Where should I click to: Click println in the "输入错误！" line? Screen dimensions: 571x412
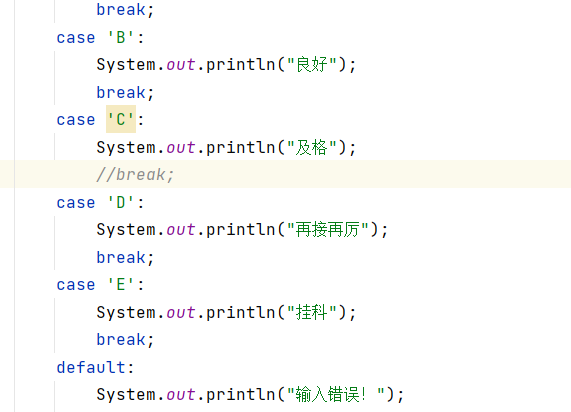point(241,395)
